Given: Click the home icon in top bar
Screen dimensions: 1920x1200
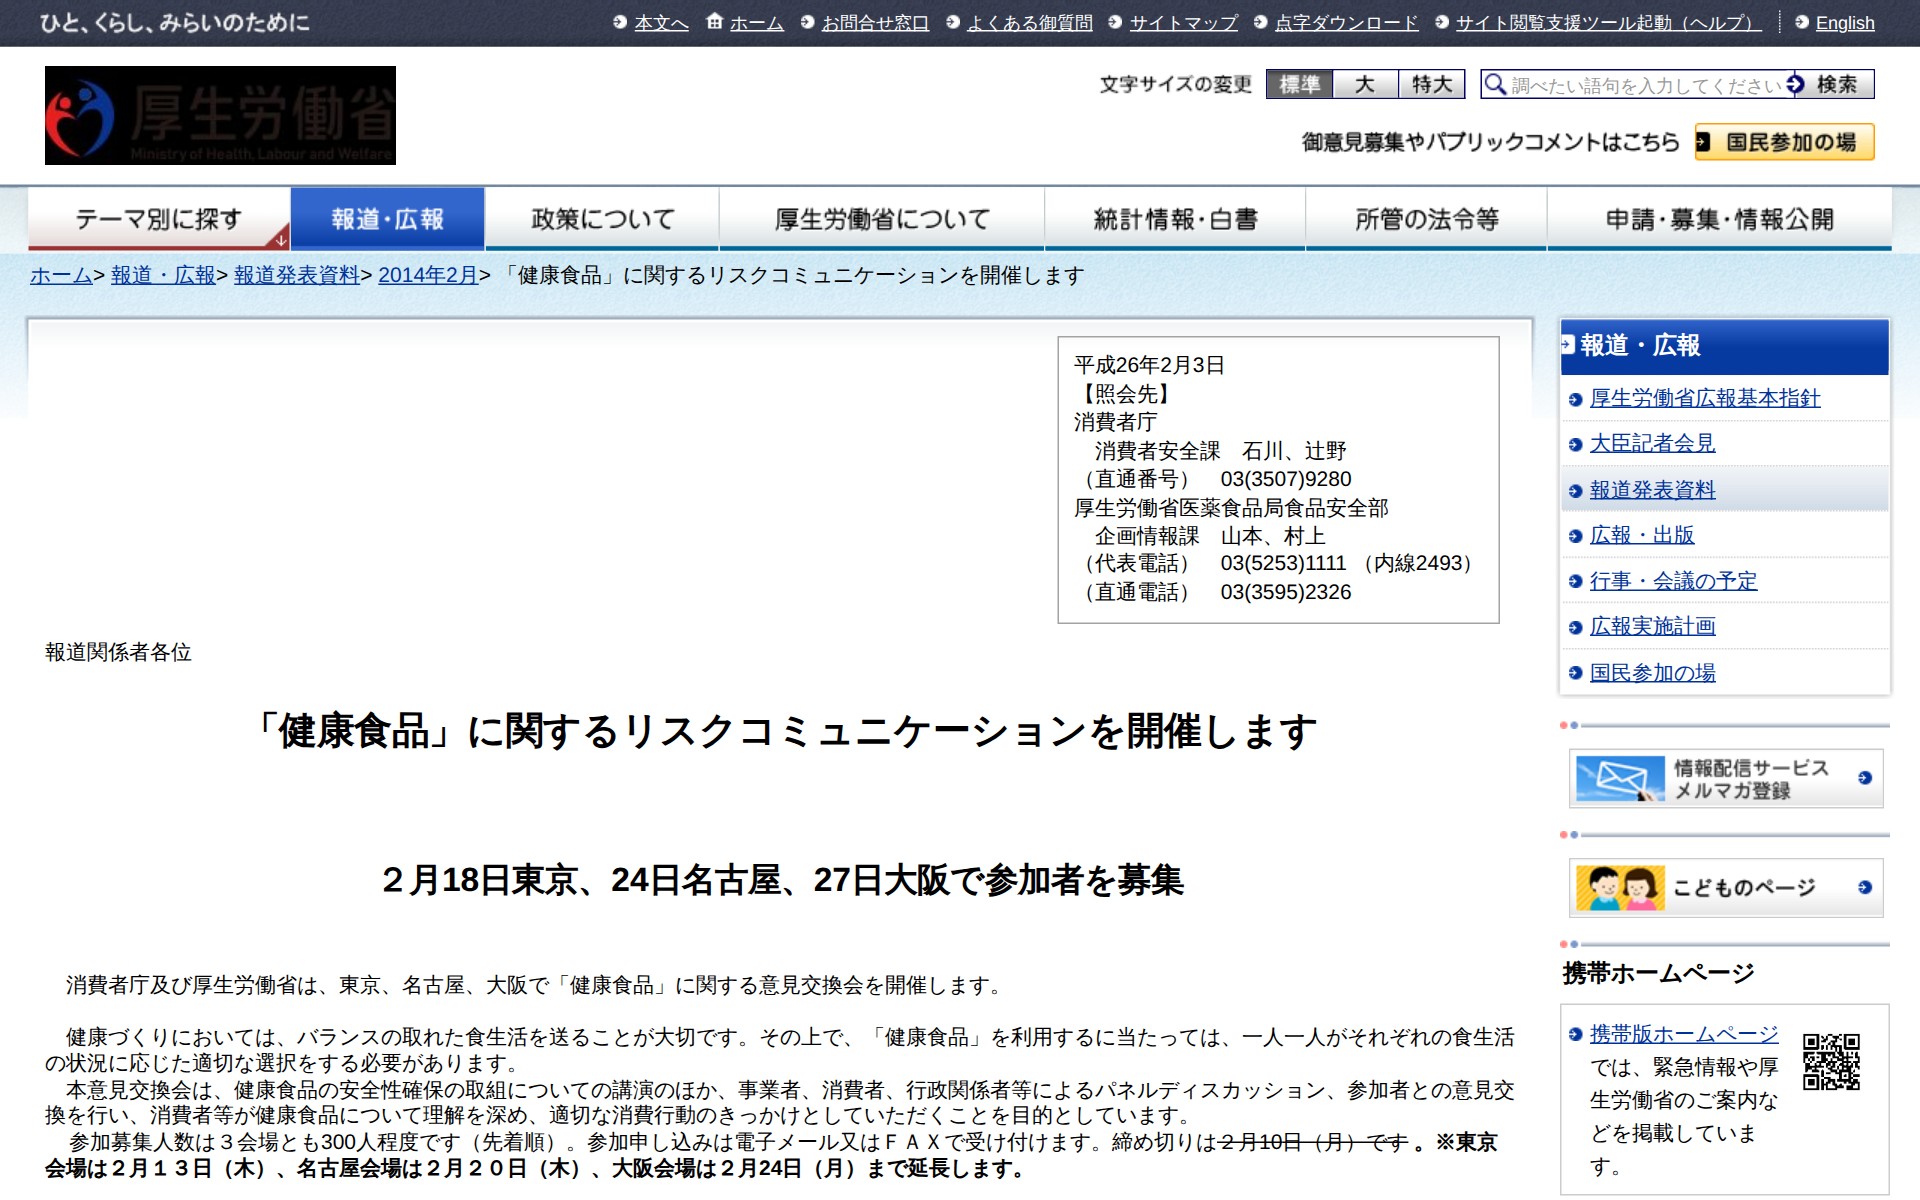Looking at the screenshot, I should tap(714, 21).
